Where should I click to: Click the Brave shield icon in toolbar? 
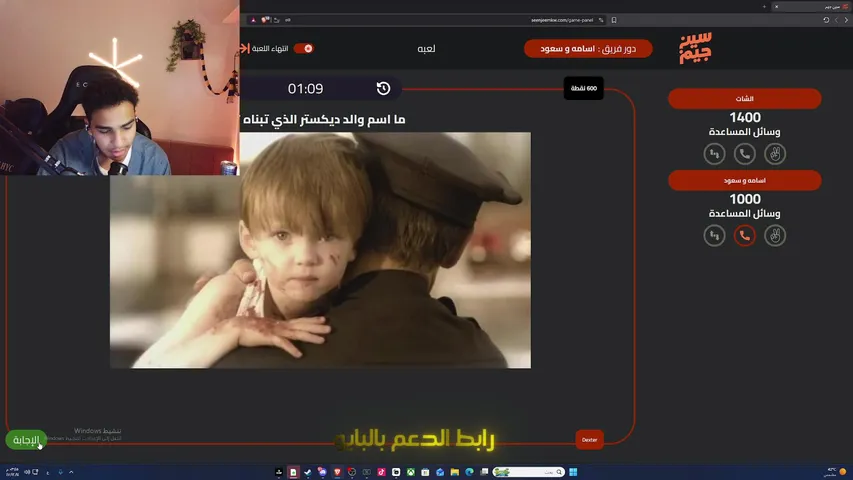point(265,20)
